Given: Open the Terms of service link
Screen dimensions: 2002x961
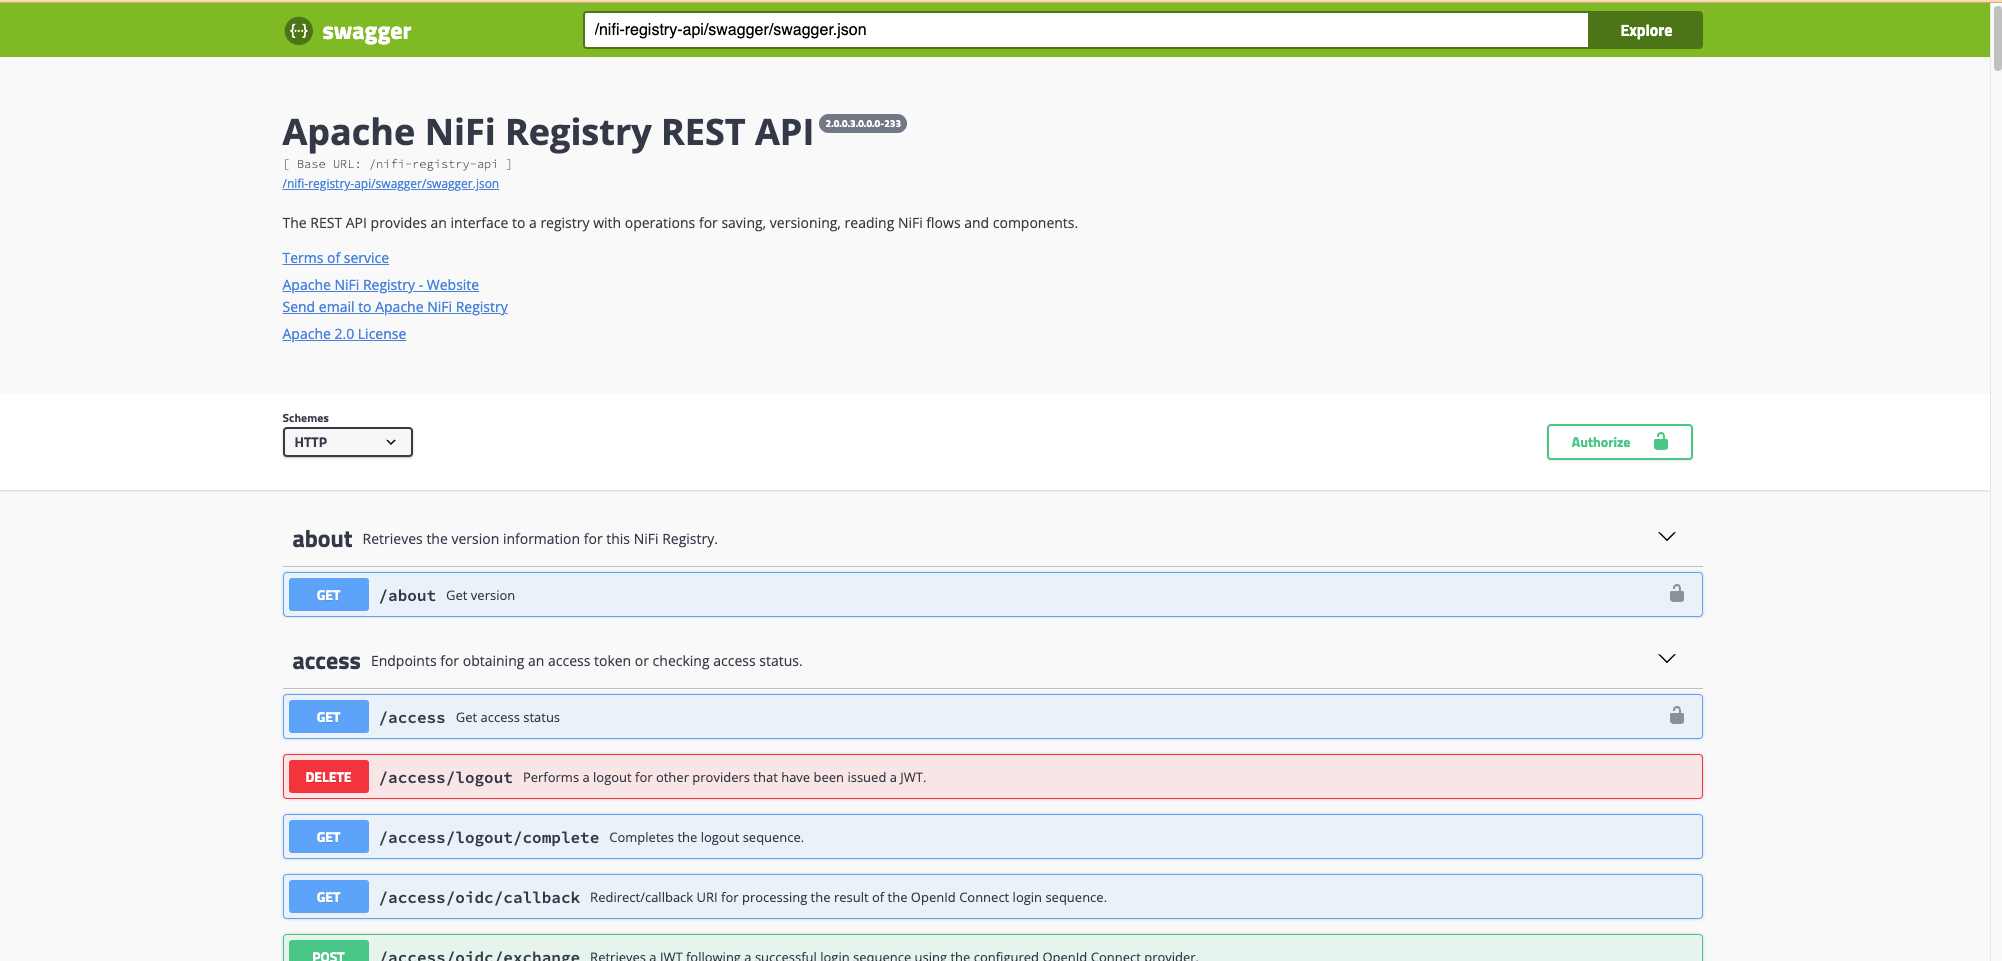Looking at the screenshot, I should pos(335,258).
